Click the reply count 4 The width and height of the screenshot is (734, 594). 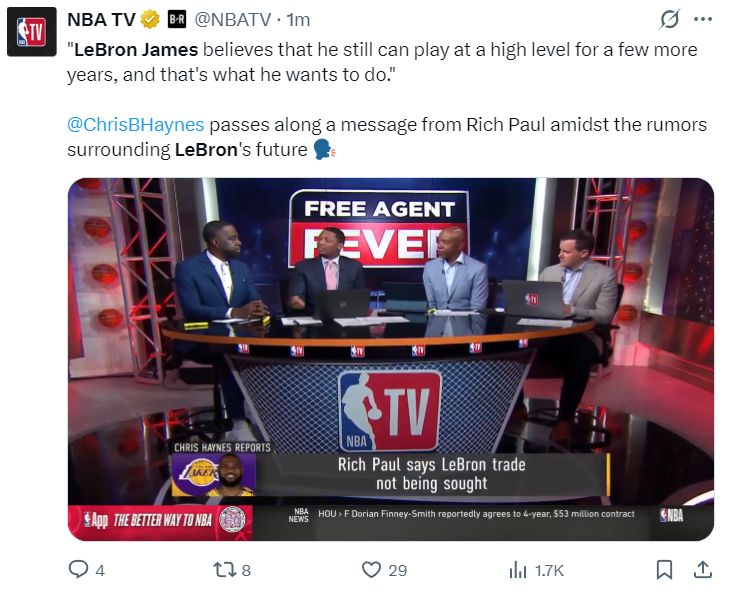pyautogui.click(x=100, y=571)
